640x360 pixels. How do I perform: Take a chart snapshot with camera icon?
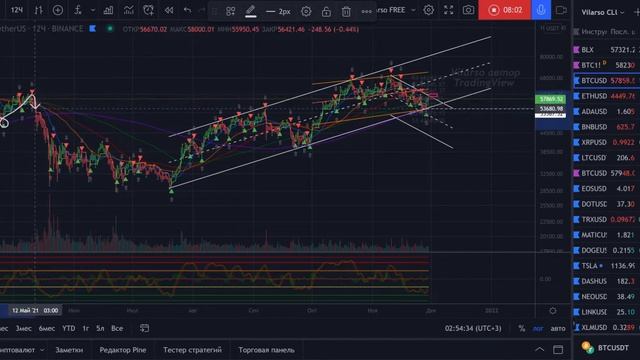coord(468,10)
